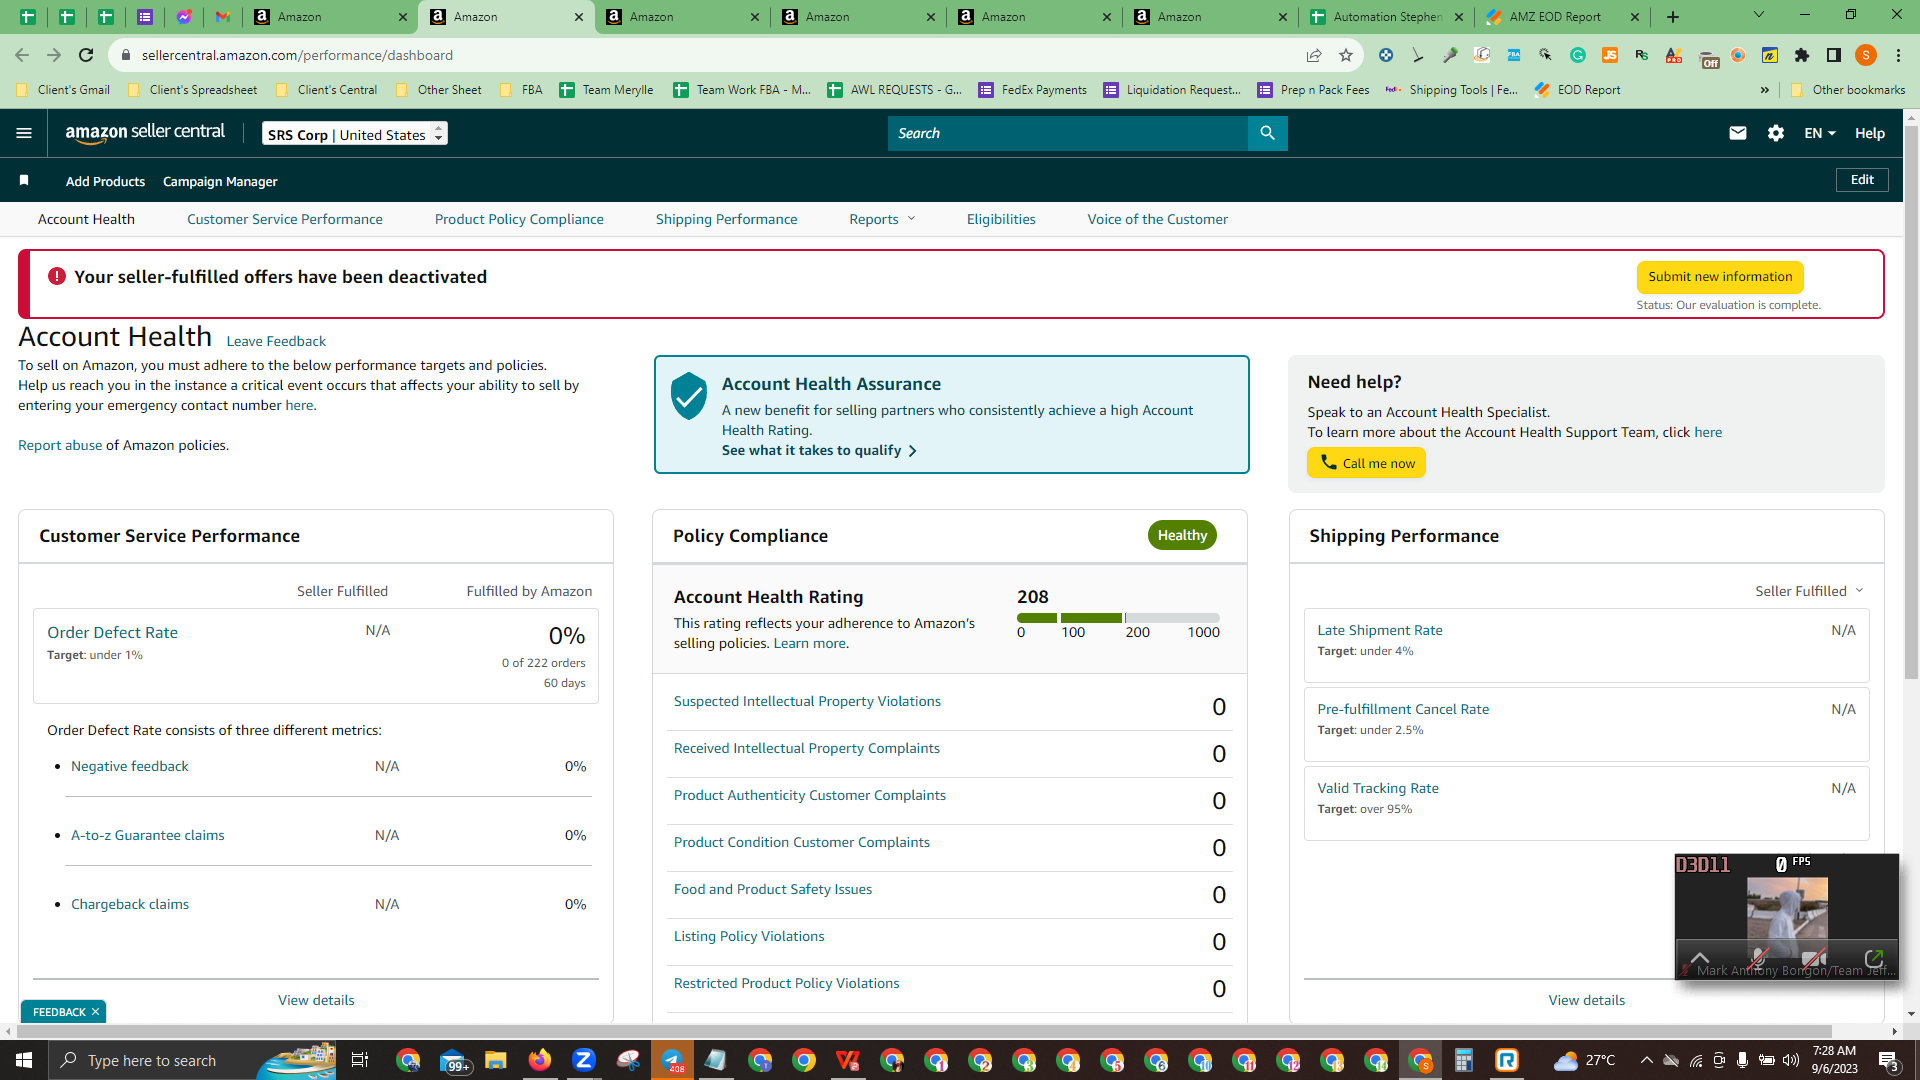Click the Seller Central search field

pyautogui.click(x=1068, y=133)
